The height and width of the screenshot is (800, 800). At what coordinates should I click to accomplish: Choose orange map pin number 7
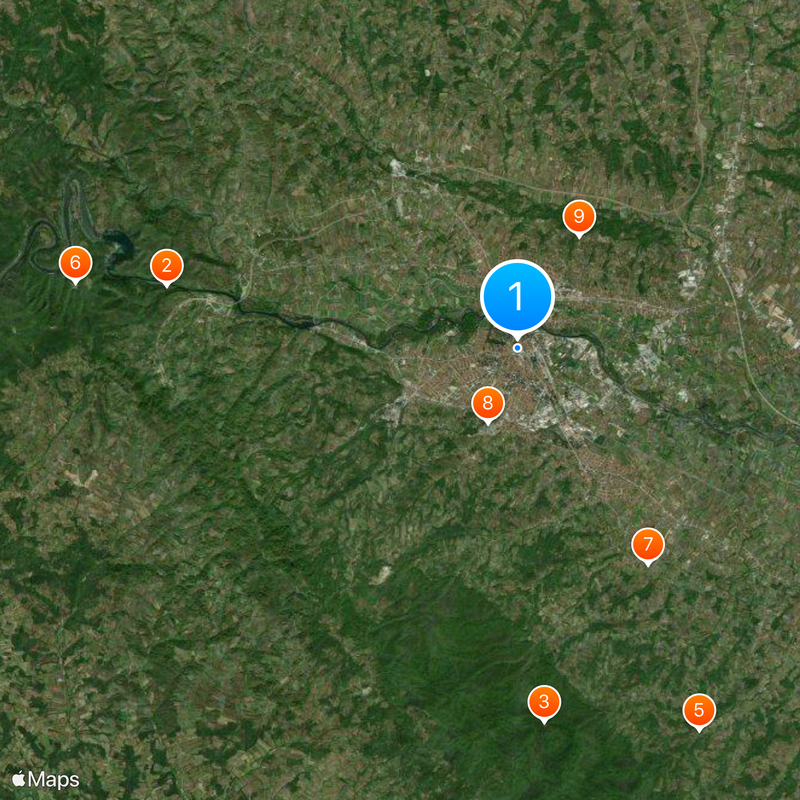(648, 545)
